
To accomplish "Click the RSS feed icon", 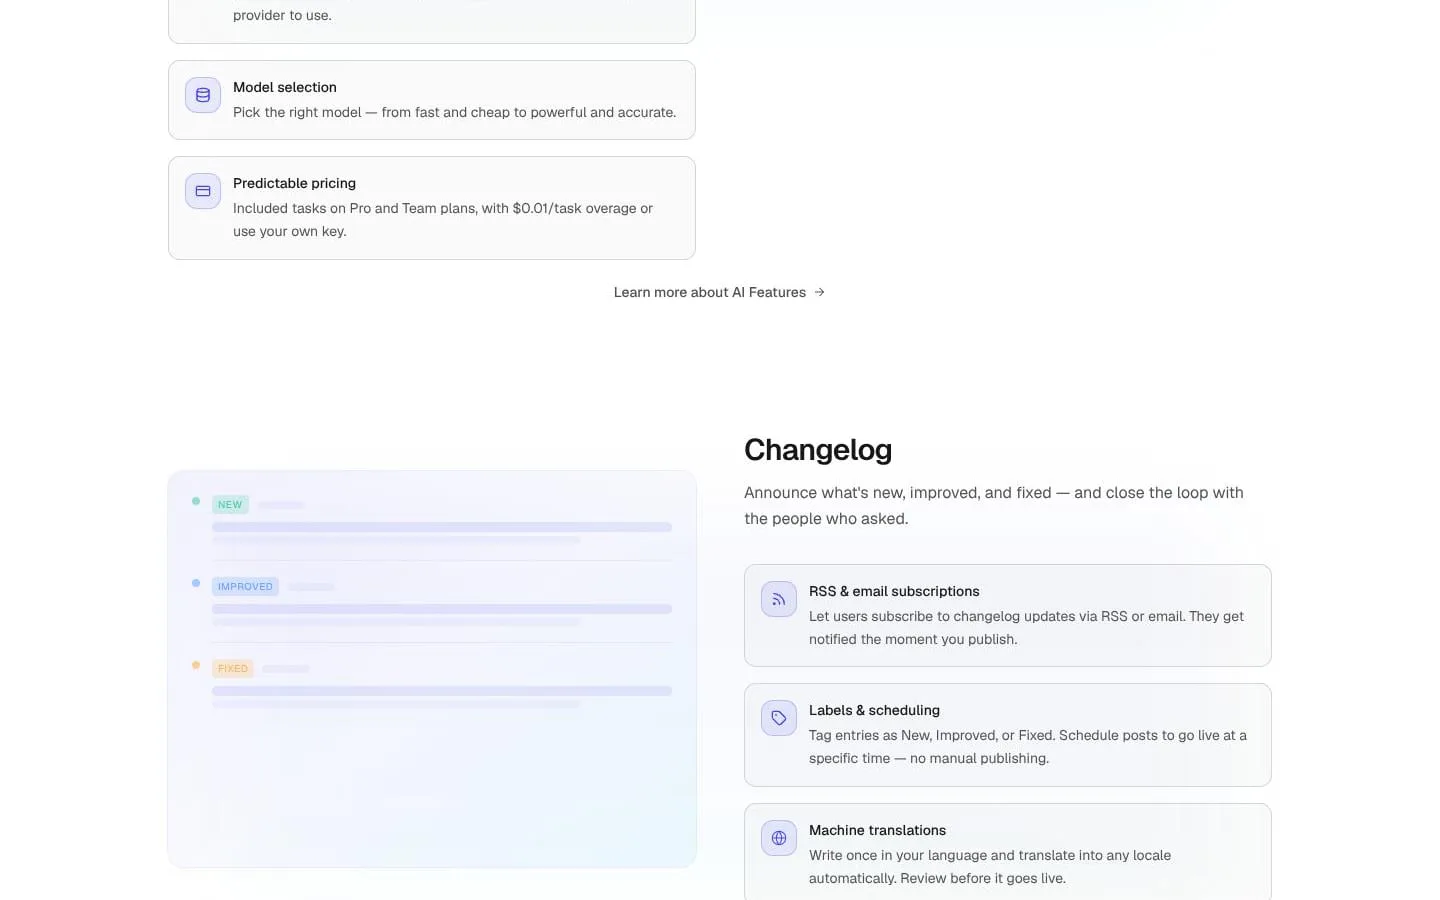I will point(779,599).
